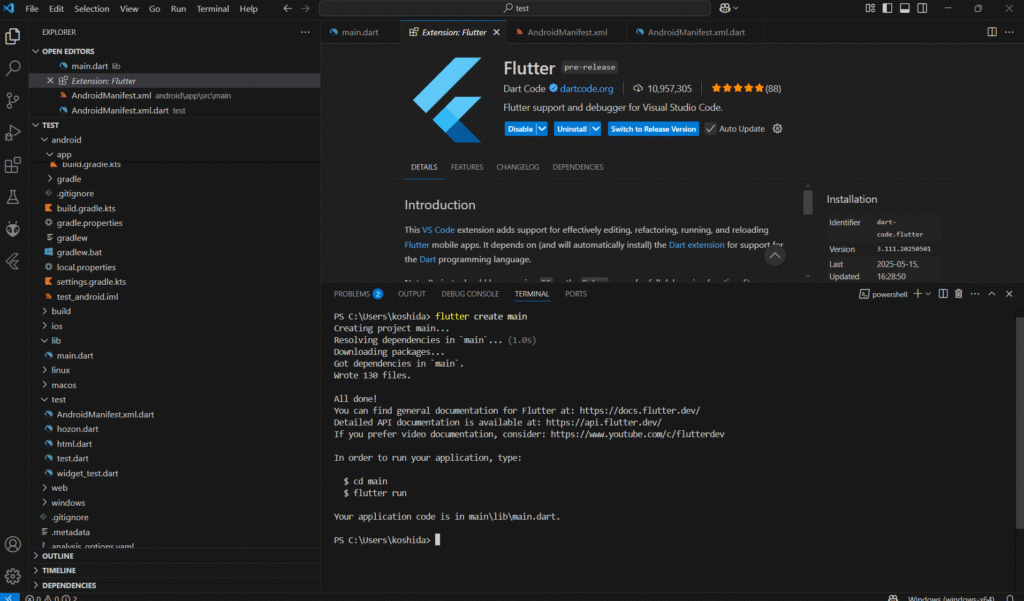The image size is (1024, 601).
Task: Open the File menu
Action: [x=31, y=8]
